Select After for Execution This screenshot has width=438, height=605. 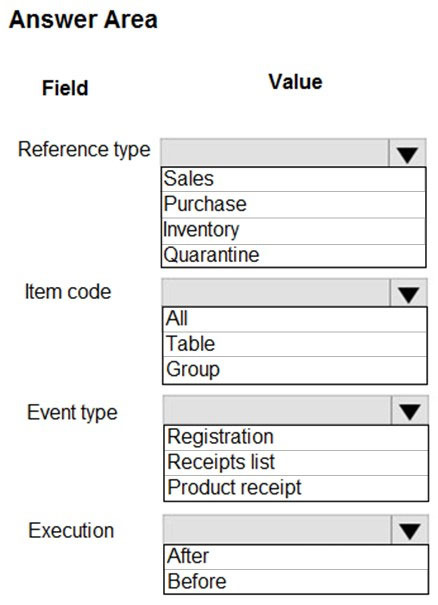[296, 557]
